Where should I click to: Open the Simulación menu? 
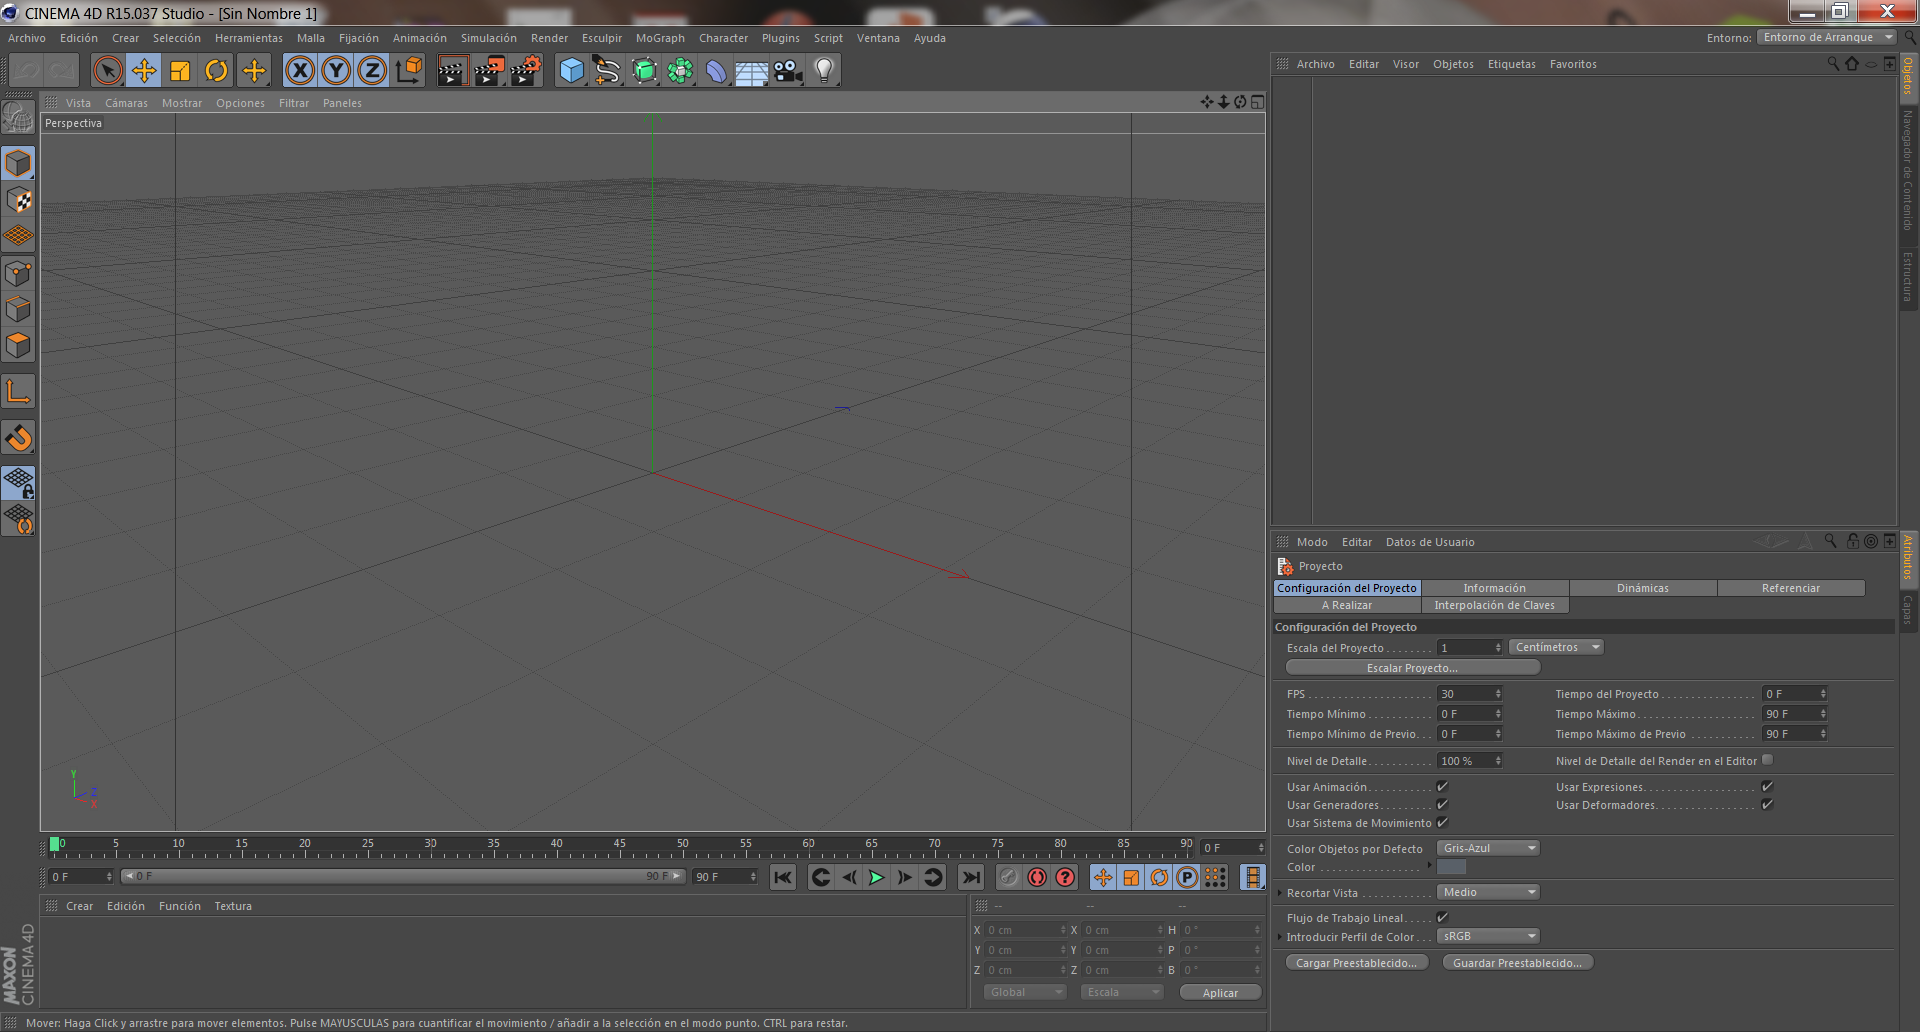489,38
